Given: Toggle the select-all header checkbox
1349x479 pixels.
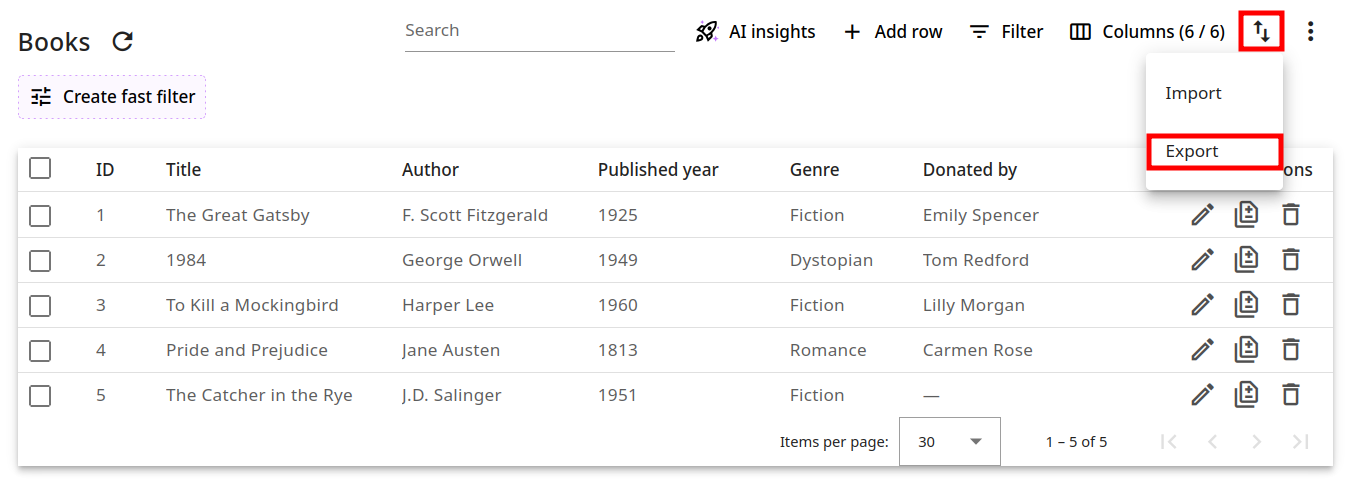Looking at the screenshot, I should tap(40, 169).
